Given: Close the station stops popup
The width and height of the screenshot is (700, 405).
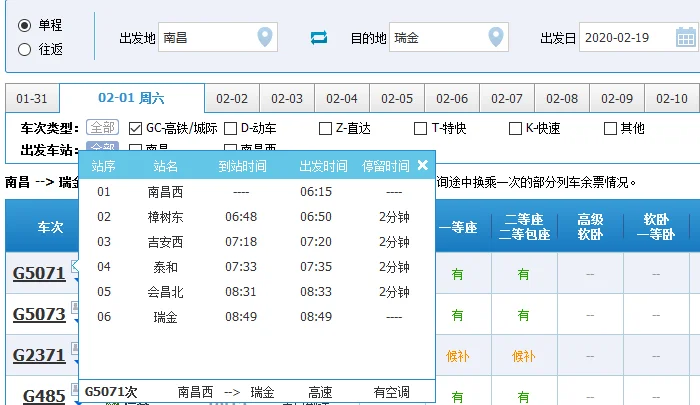Looking at the screenshot, I should click(x=423, y=166).
